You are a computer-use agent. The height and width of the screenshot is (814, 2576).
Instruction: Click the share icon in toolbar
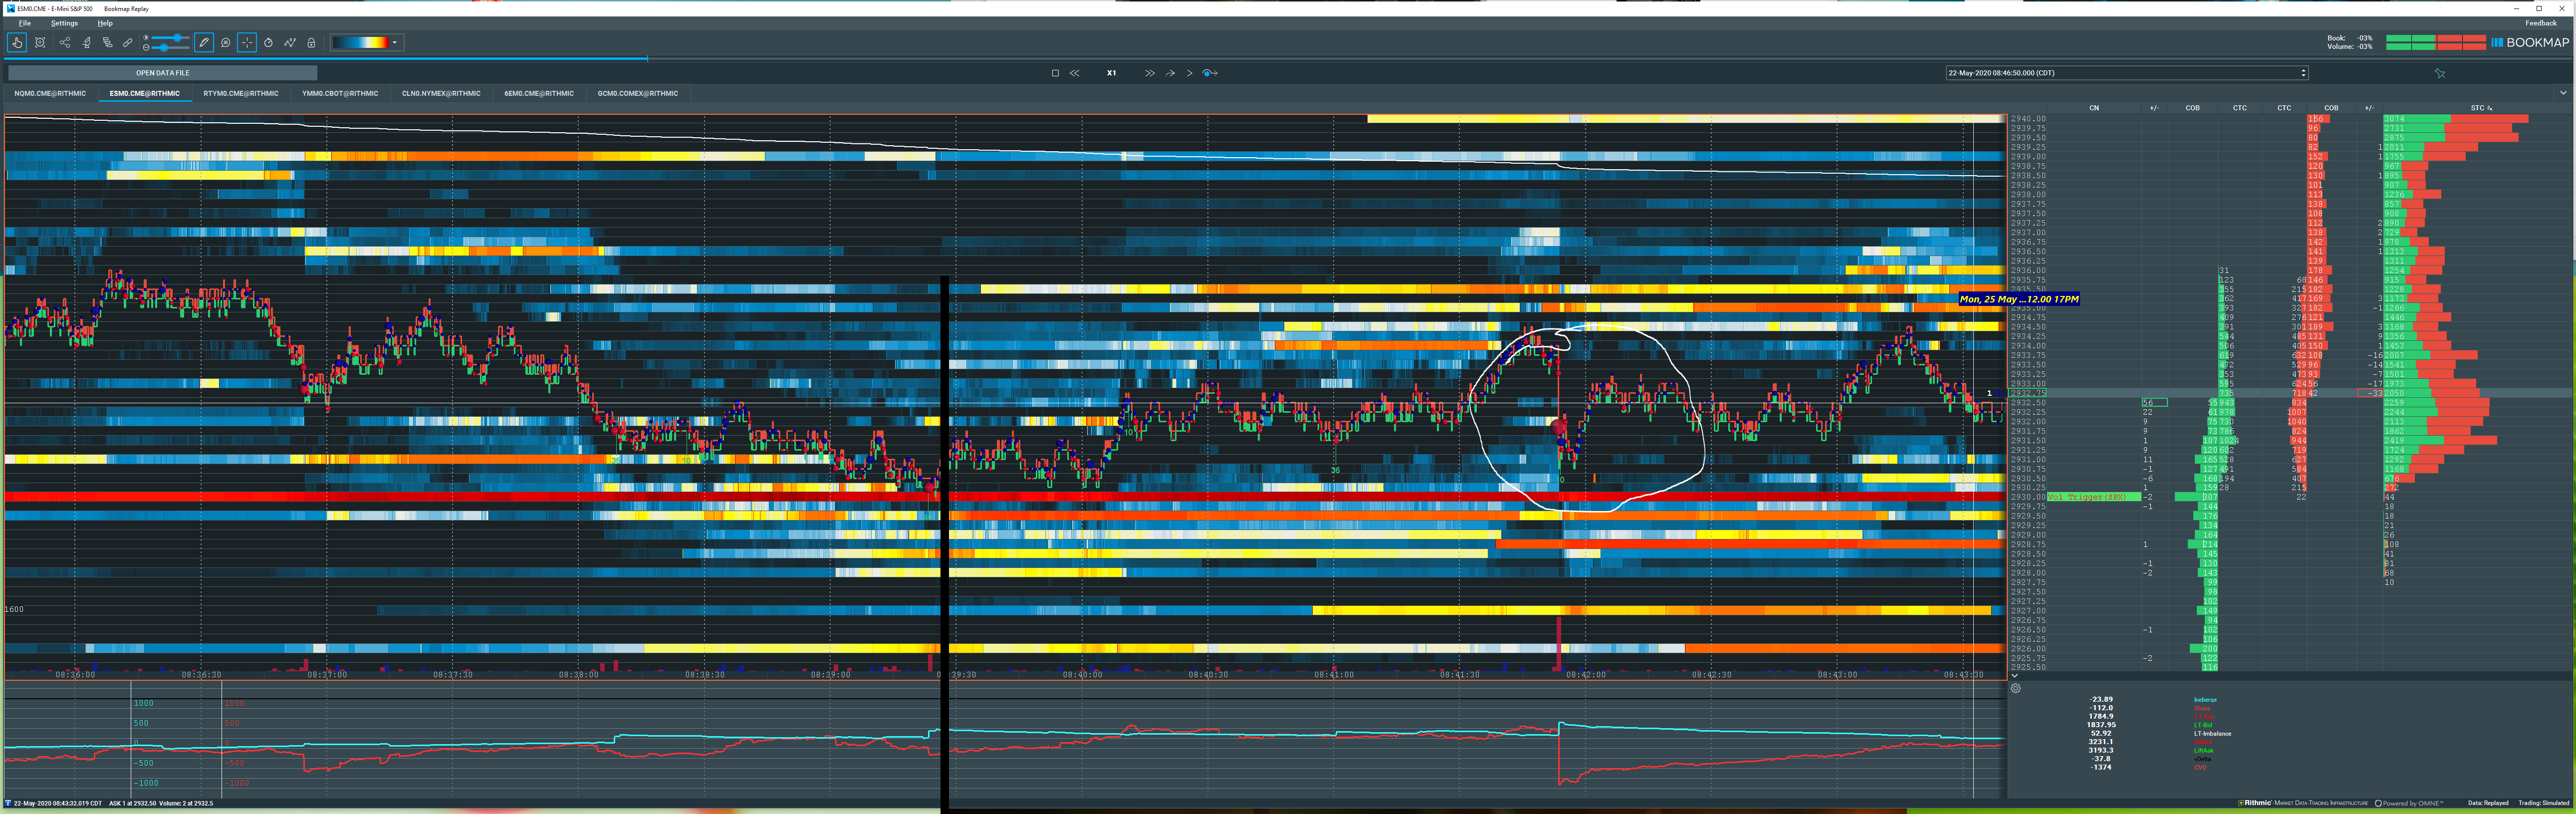[65, 42]
